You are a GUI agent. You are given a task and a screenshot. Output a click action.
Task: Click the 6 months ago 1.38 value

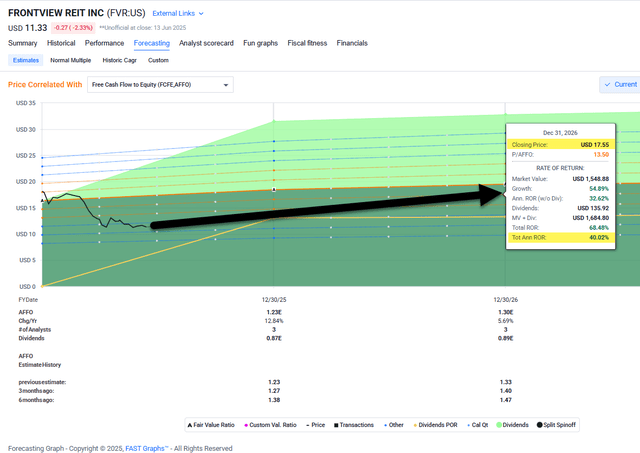pyautogui.click(x=274, y=400)
